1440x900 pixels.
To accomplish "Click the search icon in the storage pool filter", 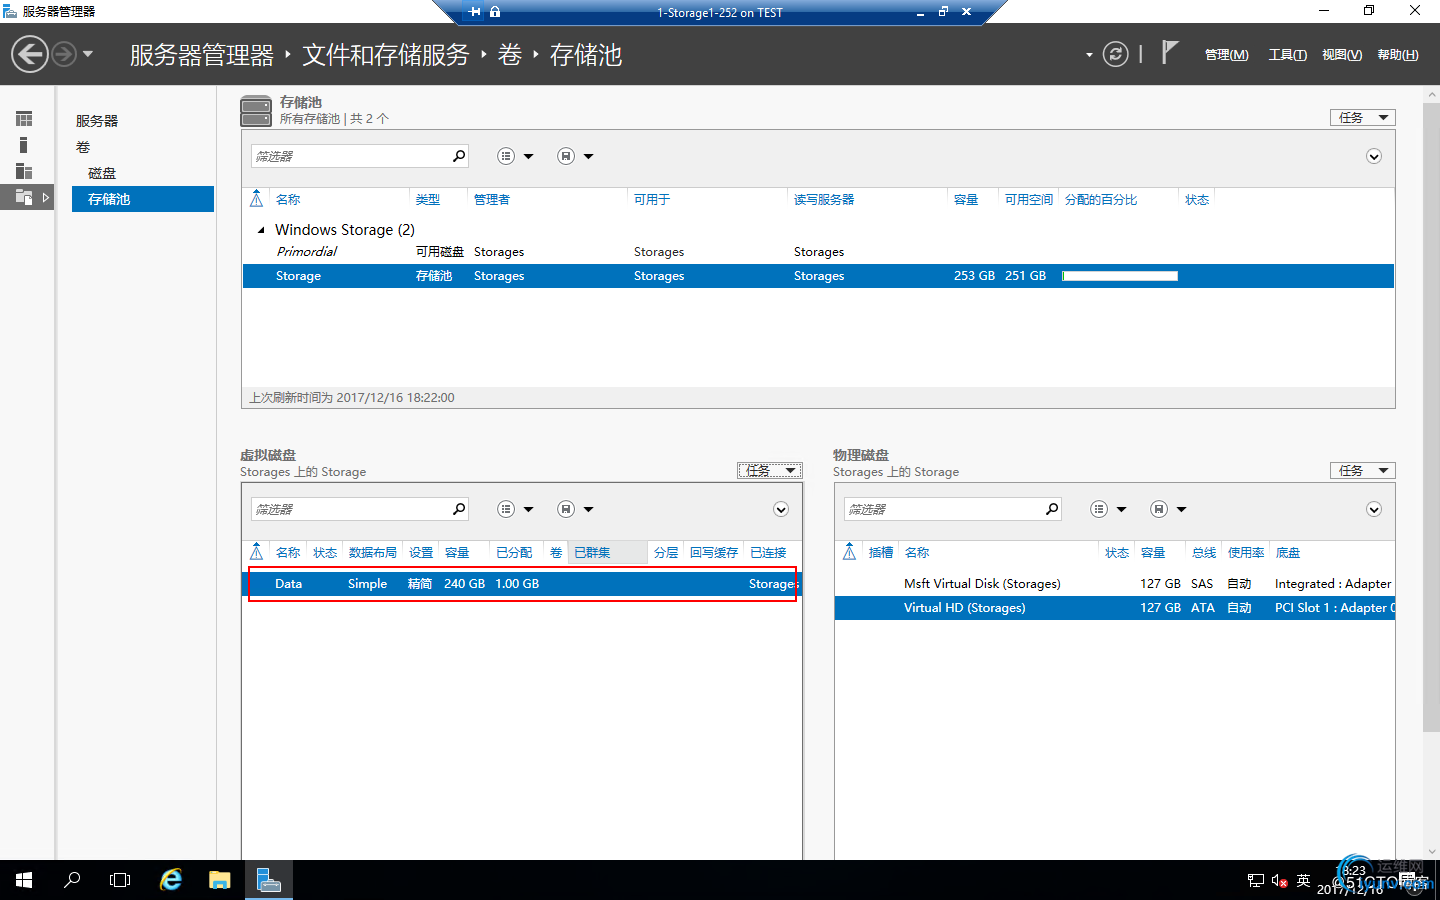I will pyautogui.click(x=459, y=156).
